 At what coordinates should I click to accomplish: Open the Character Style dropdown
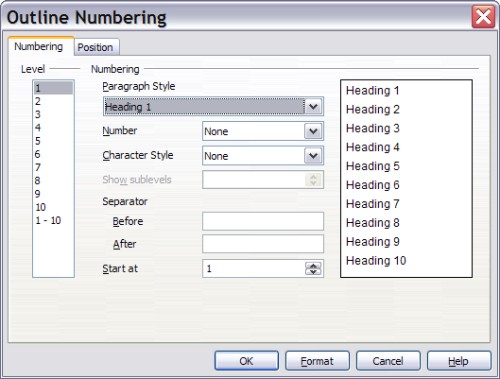pos(313,155)
